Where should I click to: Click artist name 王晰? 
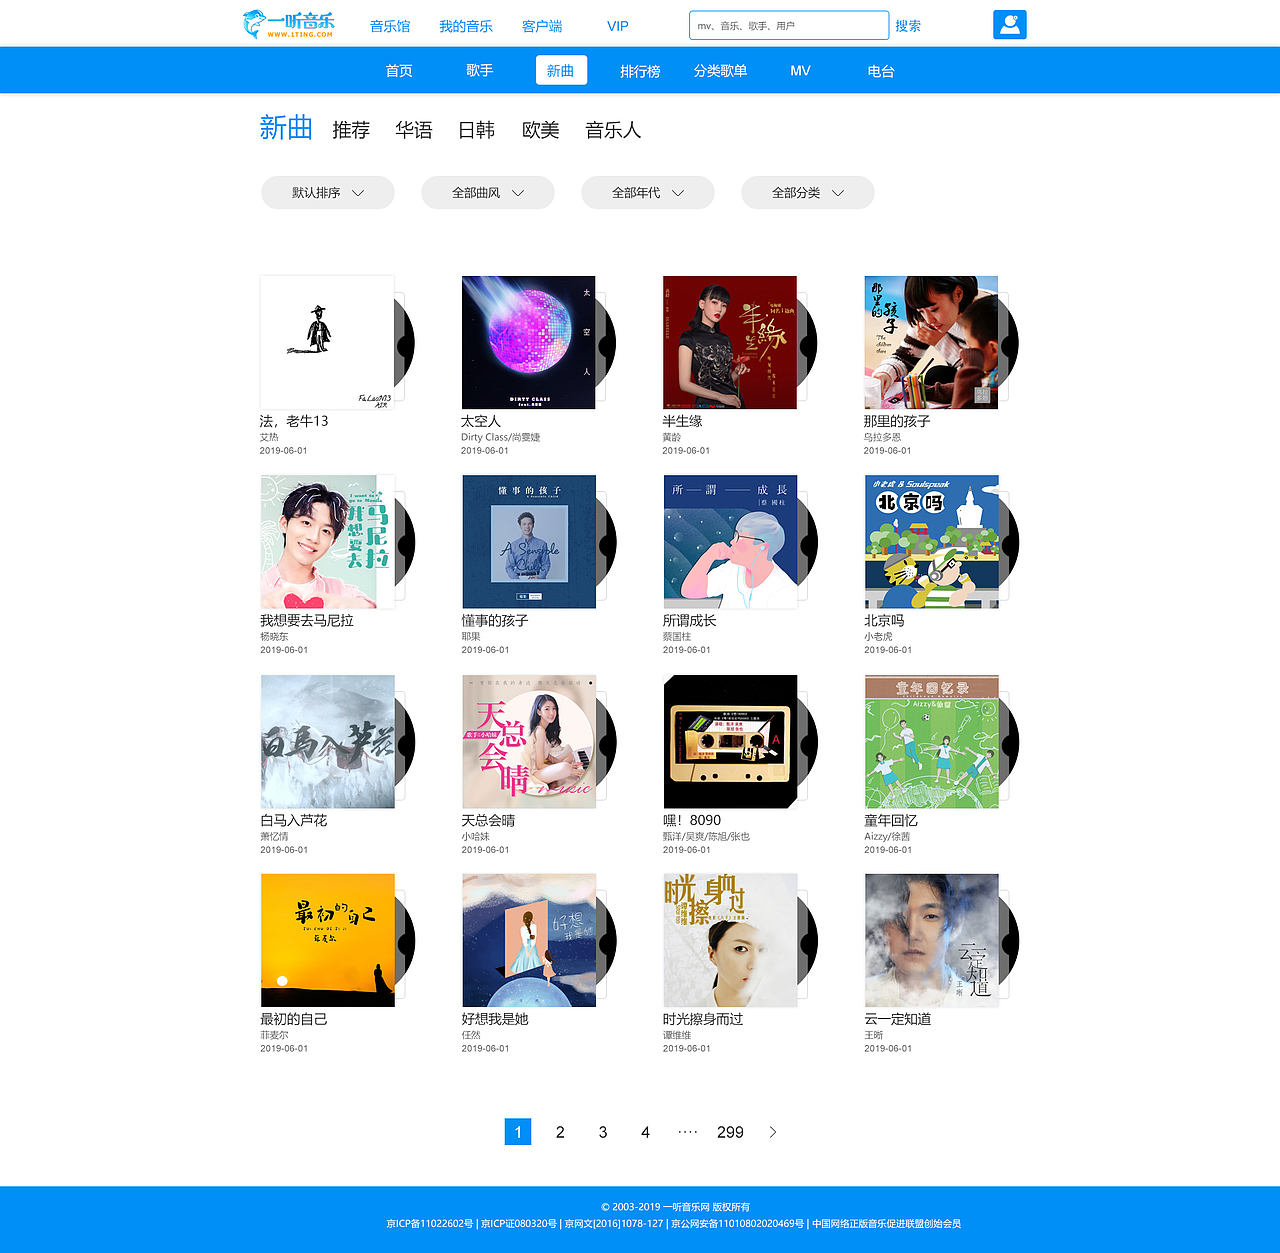tap(873, 1035)
